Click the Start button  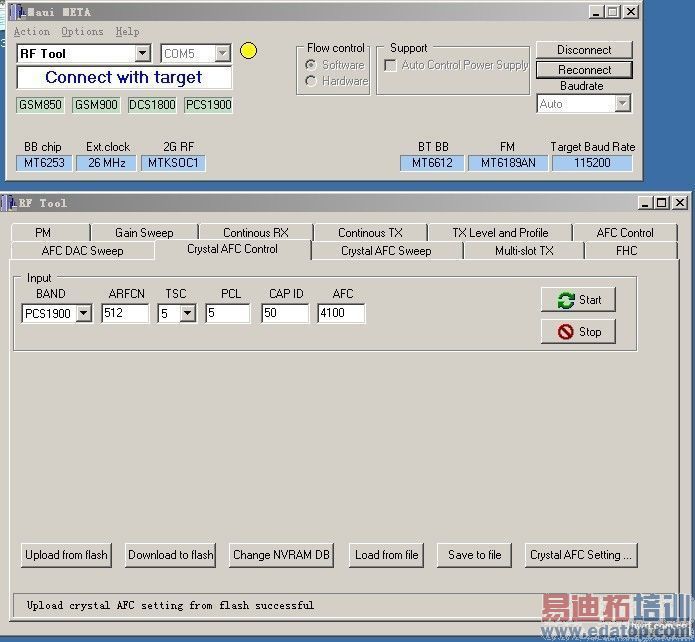click(578, 300)
